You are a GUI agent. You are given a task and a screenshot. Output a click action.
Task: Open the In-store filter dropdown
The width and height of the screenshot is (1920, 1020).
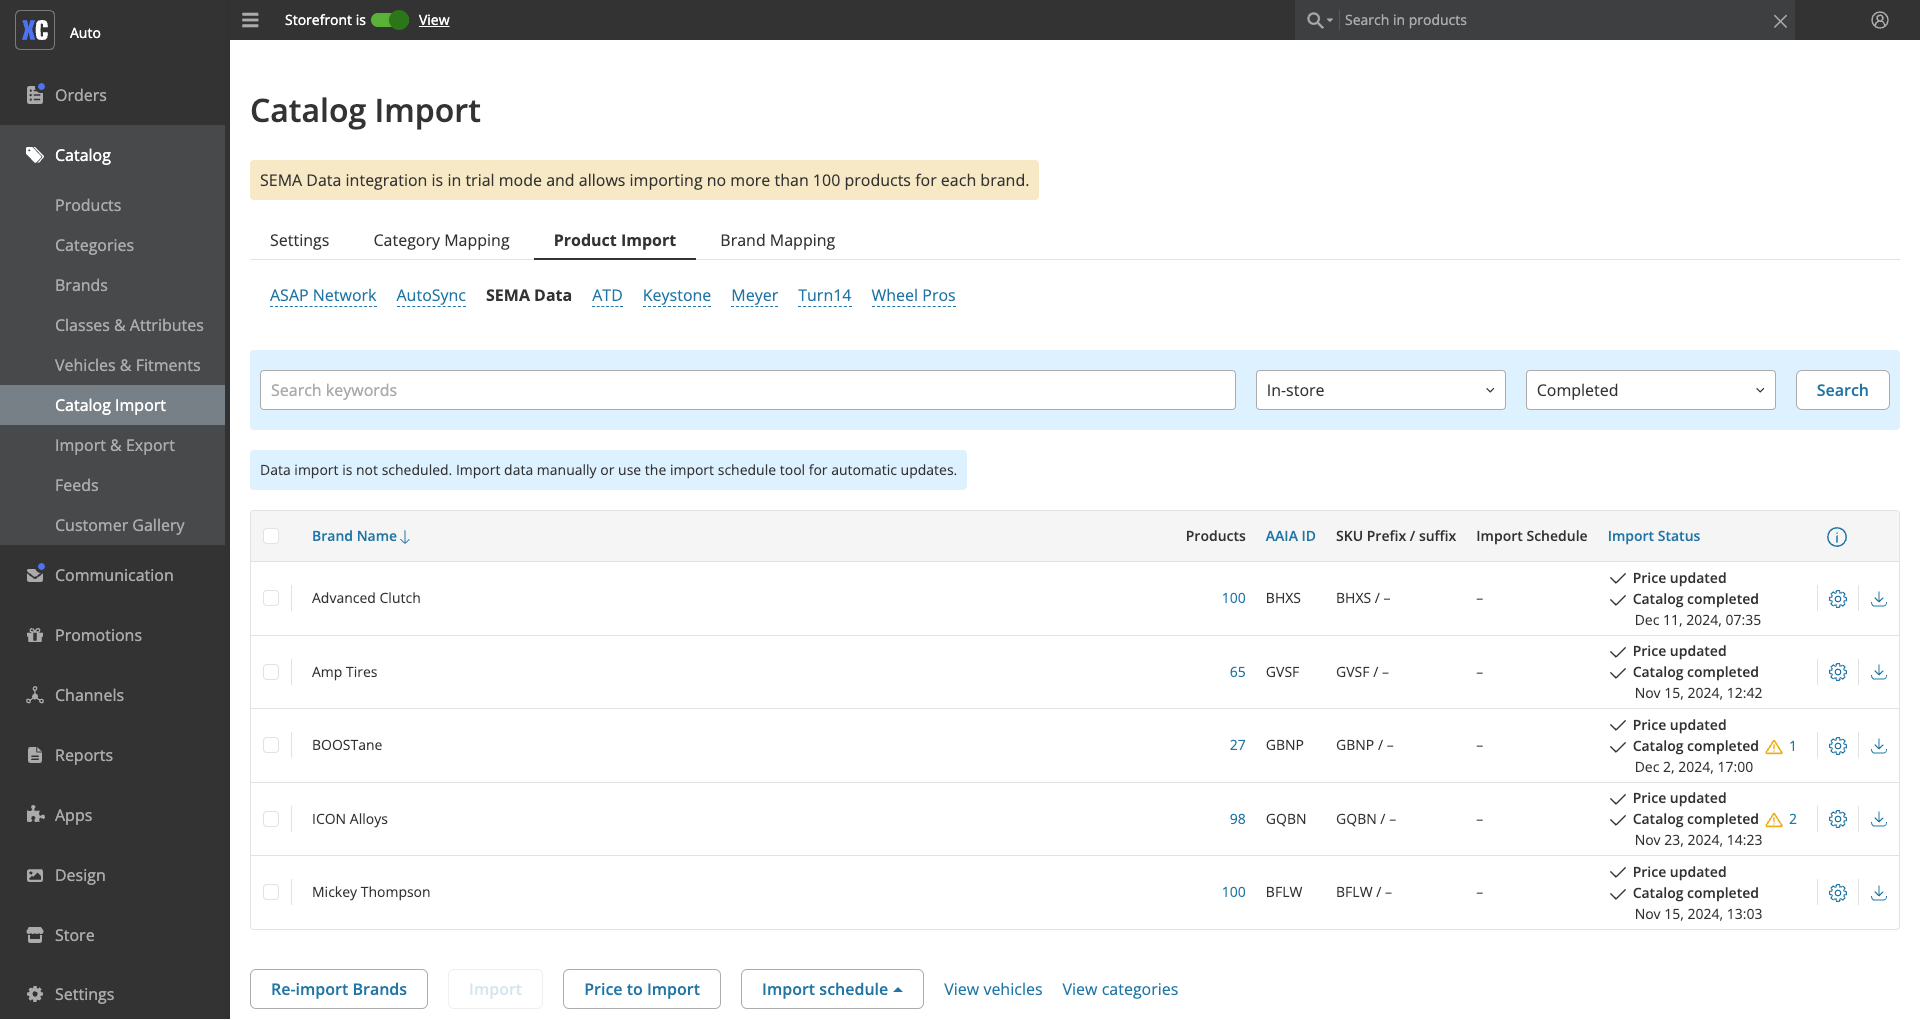(x=1380, y=390)
